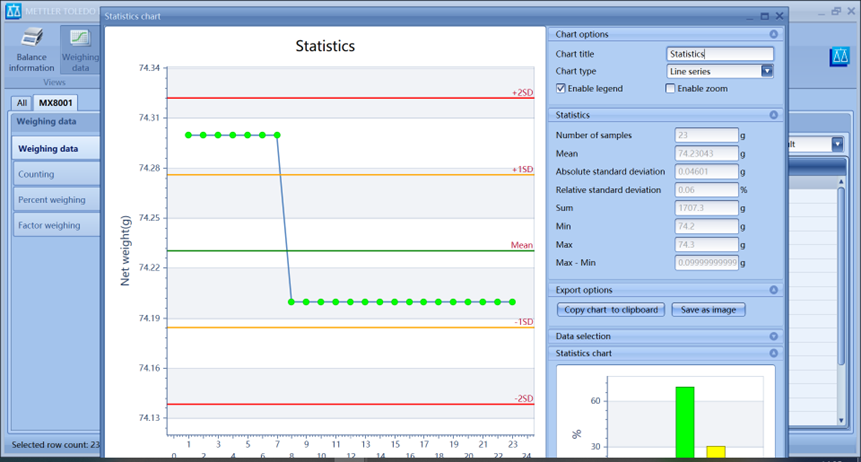Click Net weight(g) axis label

pos(125,251)
